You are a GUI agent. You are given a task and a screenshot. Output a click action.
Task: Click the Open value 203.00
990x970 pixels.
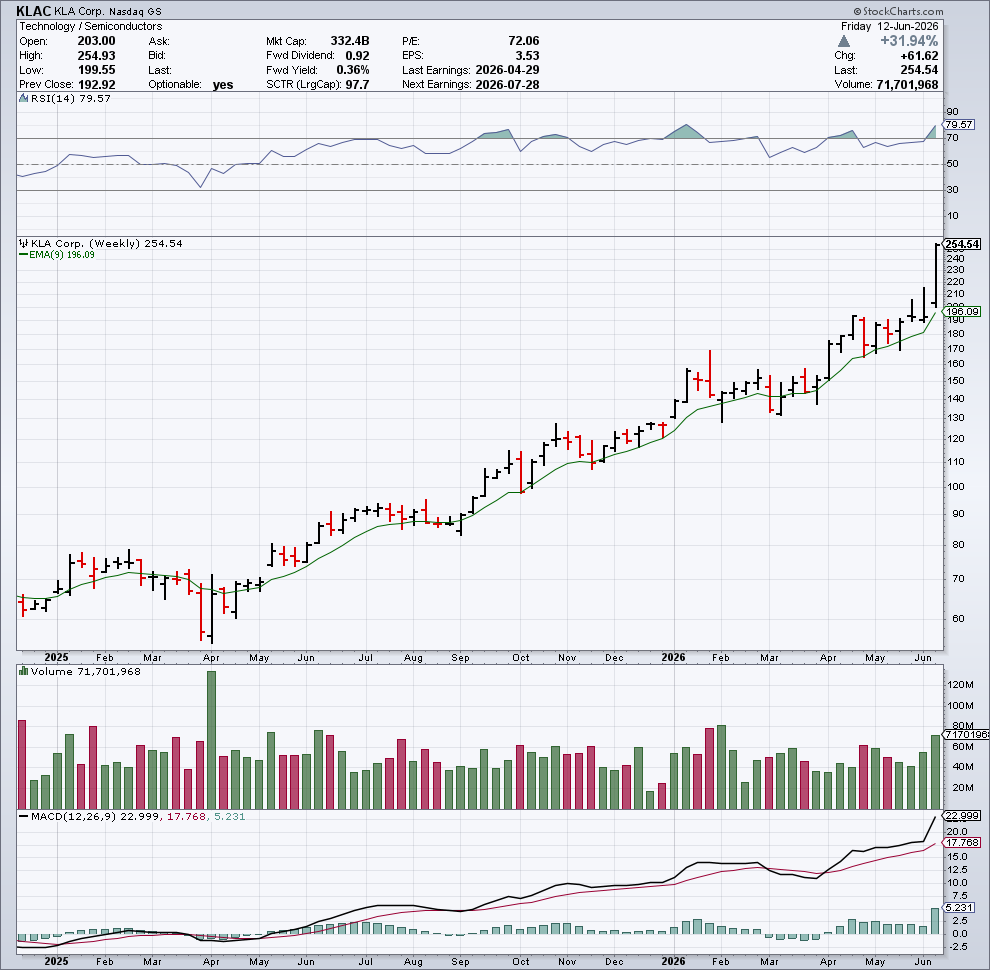point(96,41)
